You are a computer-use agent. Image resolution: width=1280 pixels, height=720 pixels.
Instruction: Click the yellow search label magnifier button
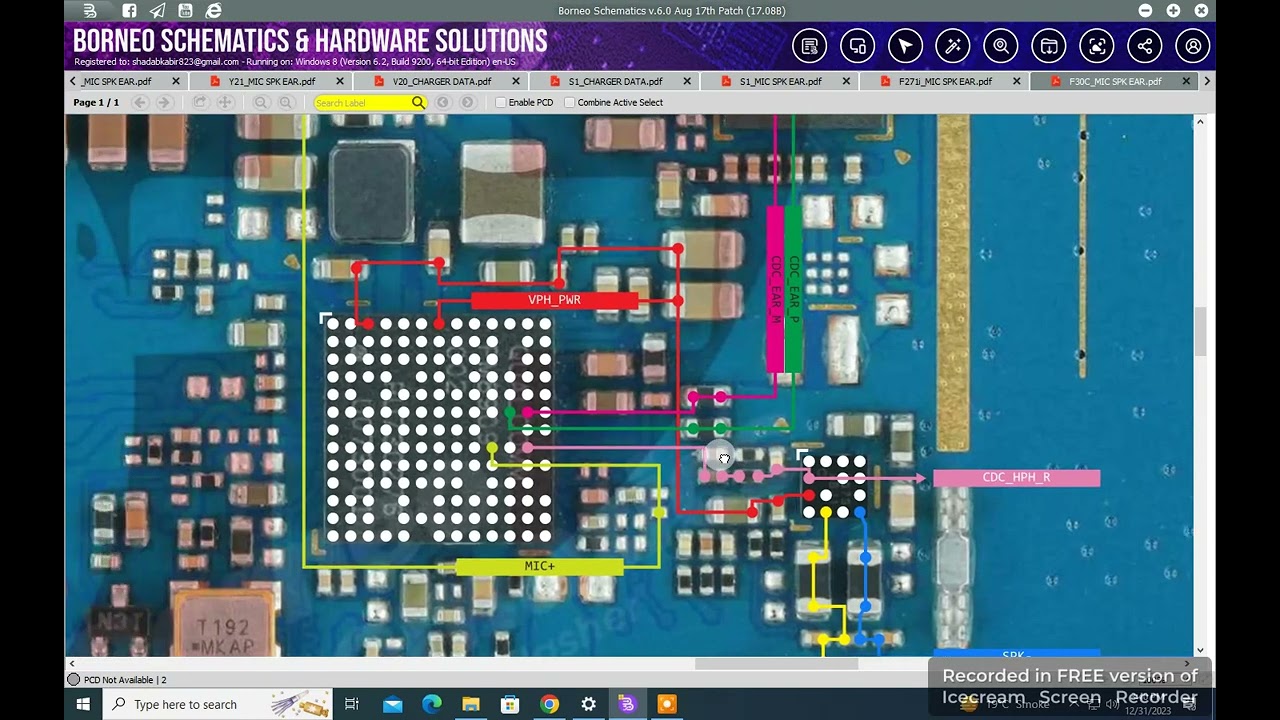[x=418, y=102]
